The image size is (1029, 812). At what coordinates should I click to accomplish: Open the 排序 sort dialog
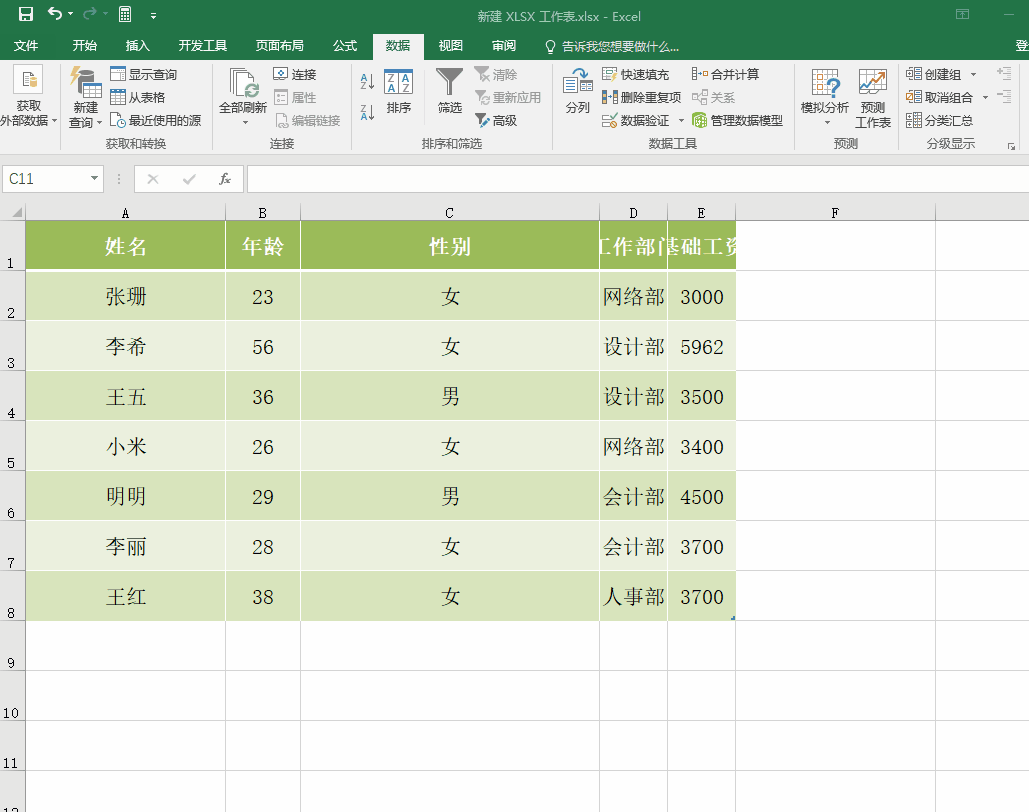tap(398, 91)
